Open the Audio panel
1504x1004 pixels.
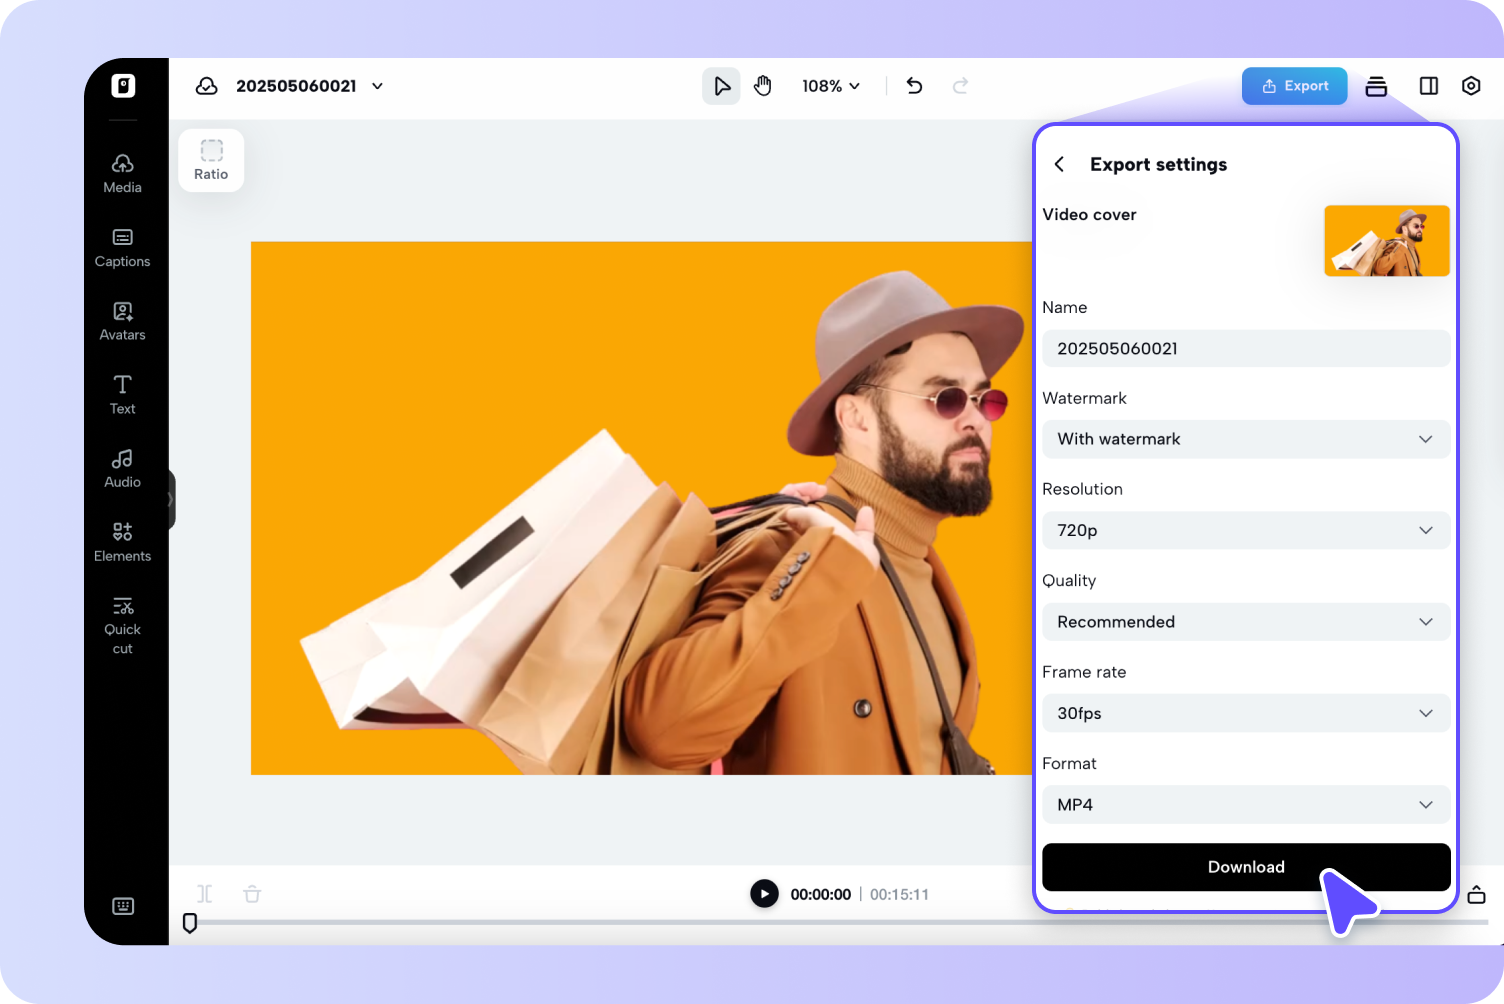click(123, 469)
